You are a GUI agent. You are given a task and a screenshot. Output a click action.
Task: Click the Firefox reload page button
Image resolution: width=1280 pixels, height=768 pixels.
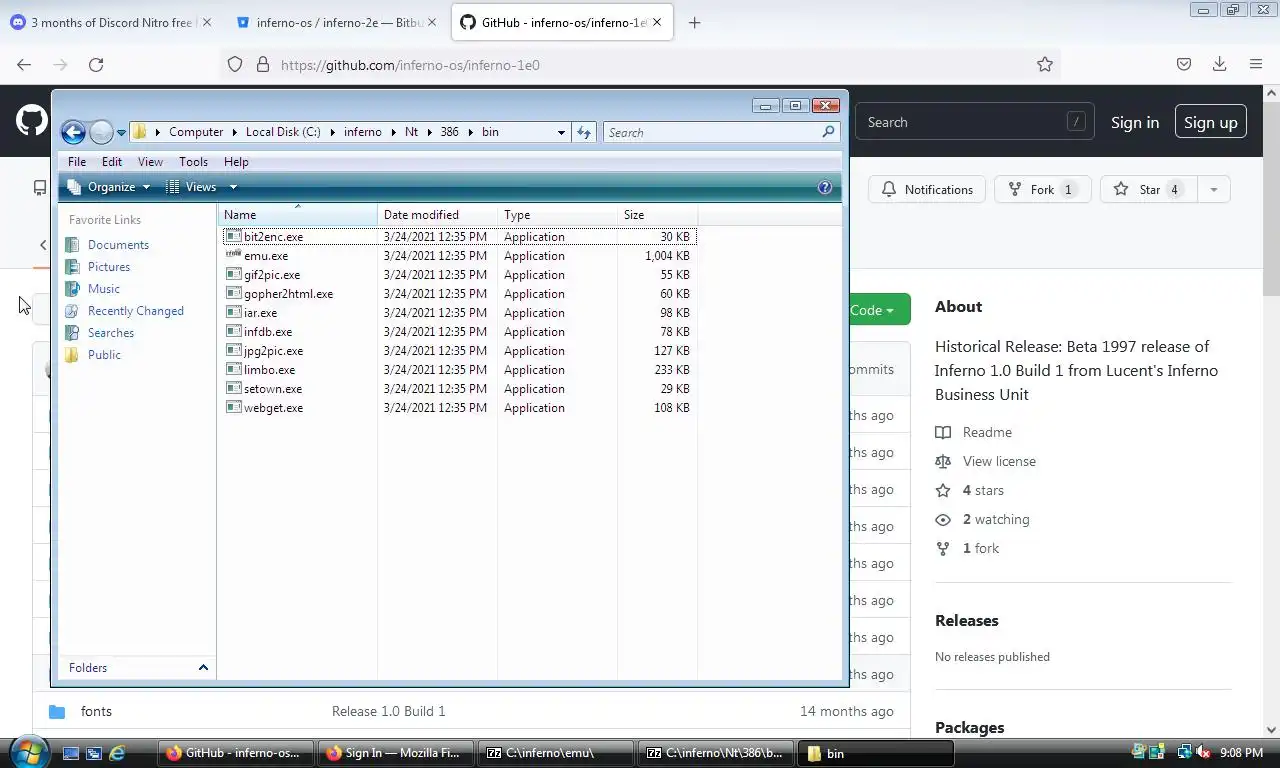[x=96, y=65]
